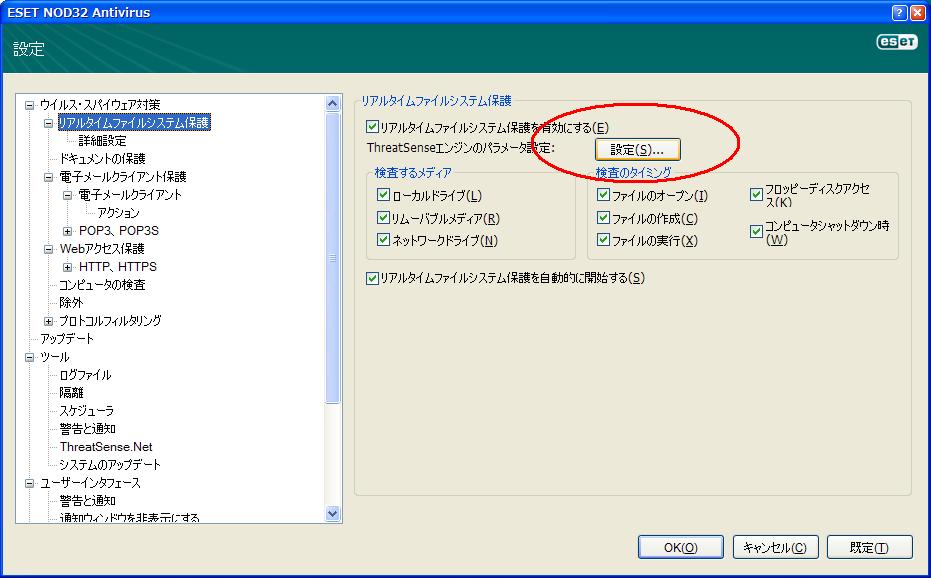Viewport: 931px width, 578px height.
Task: Select ログファイル tree item
Action: point(85,375)
